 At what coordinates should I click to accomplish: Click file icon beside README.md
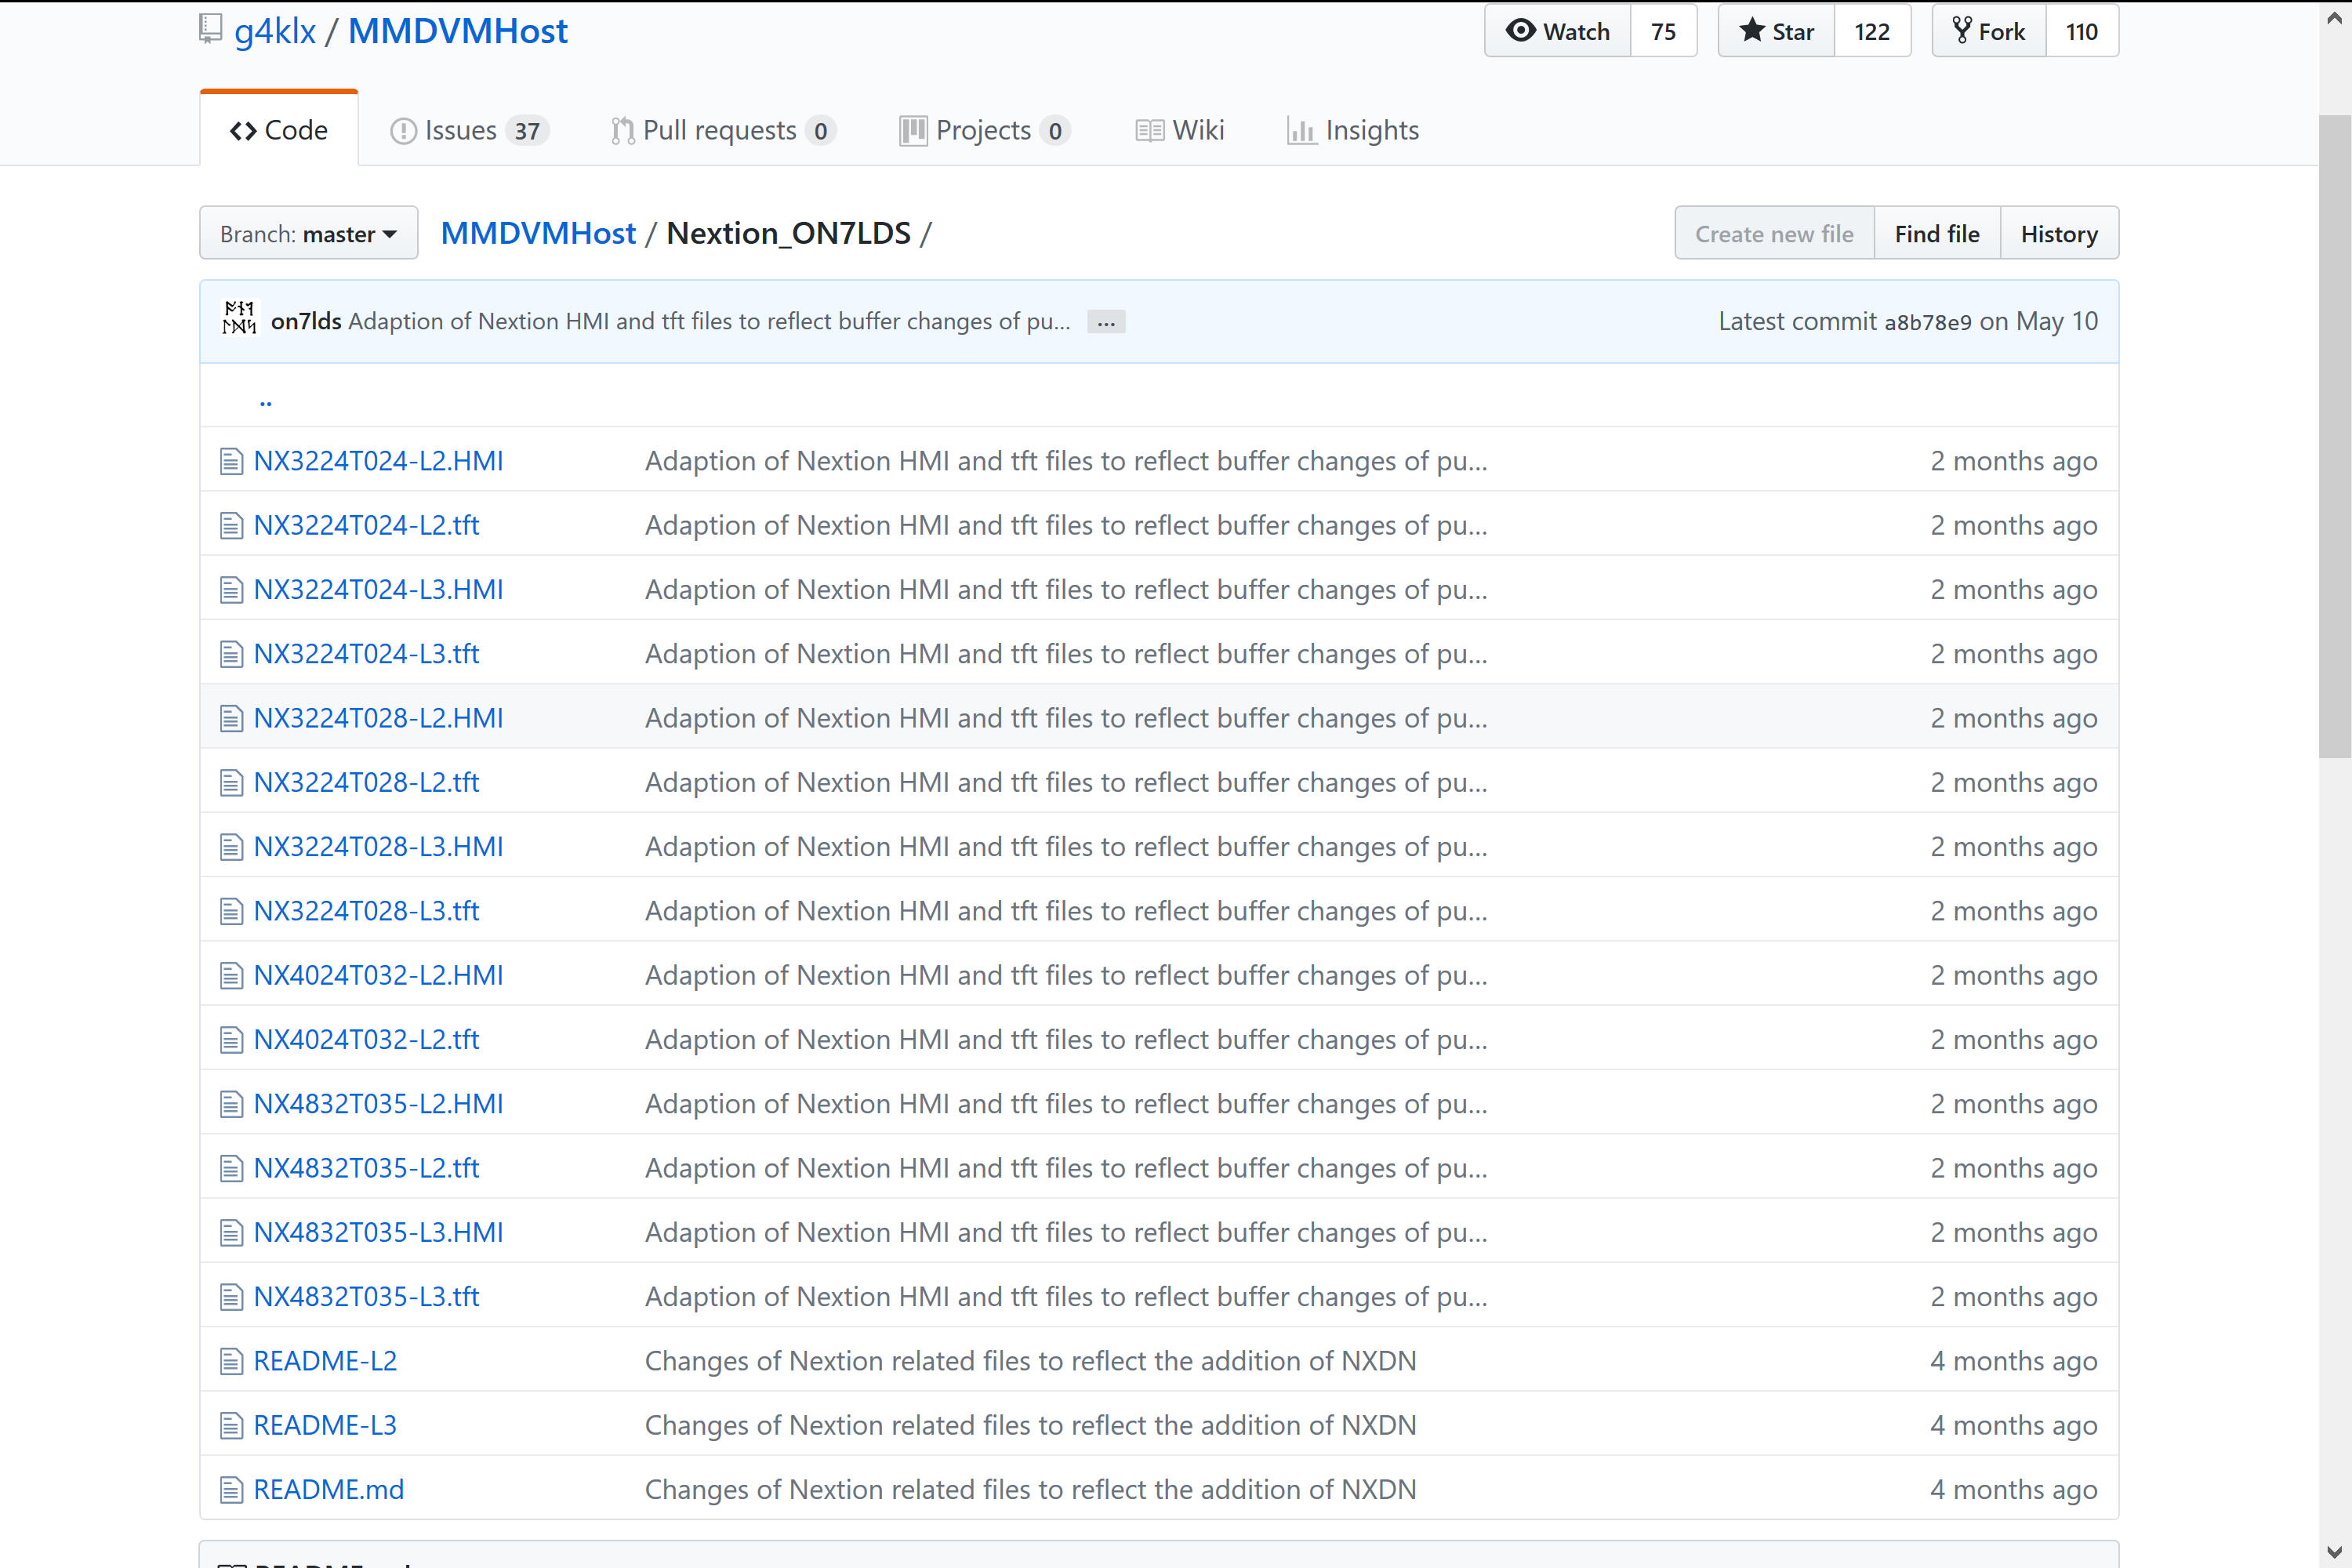(231, 1489)
